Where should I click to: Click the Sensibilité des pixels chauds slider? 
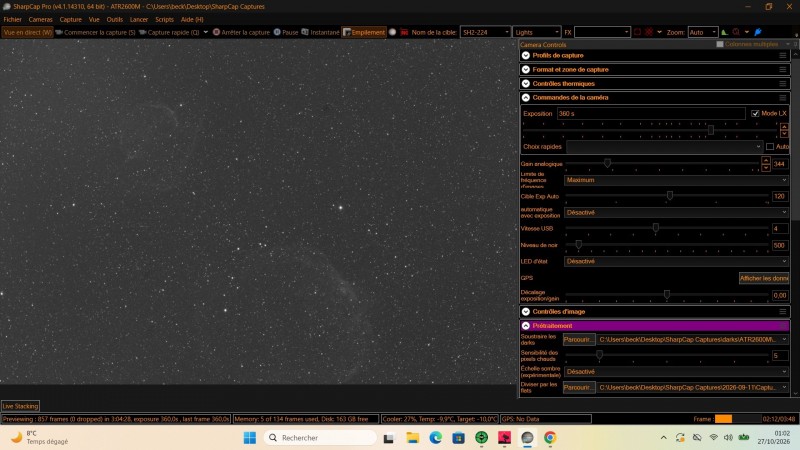coord(599,355)
